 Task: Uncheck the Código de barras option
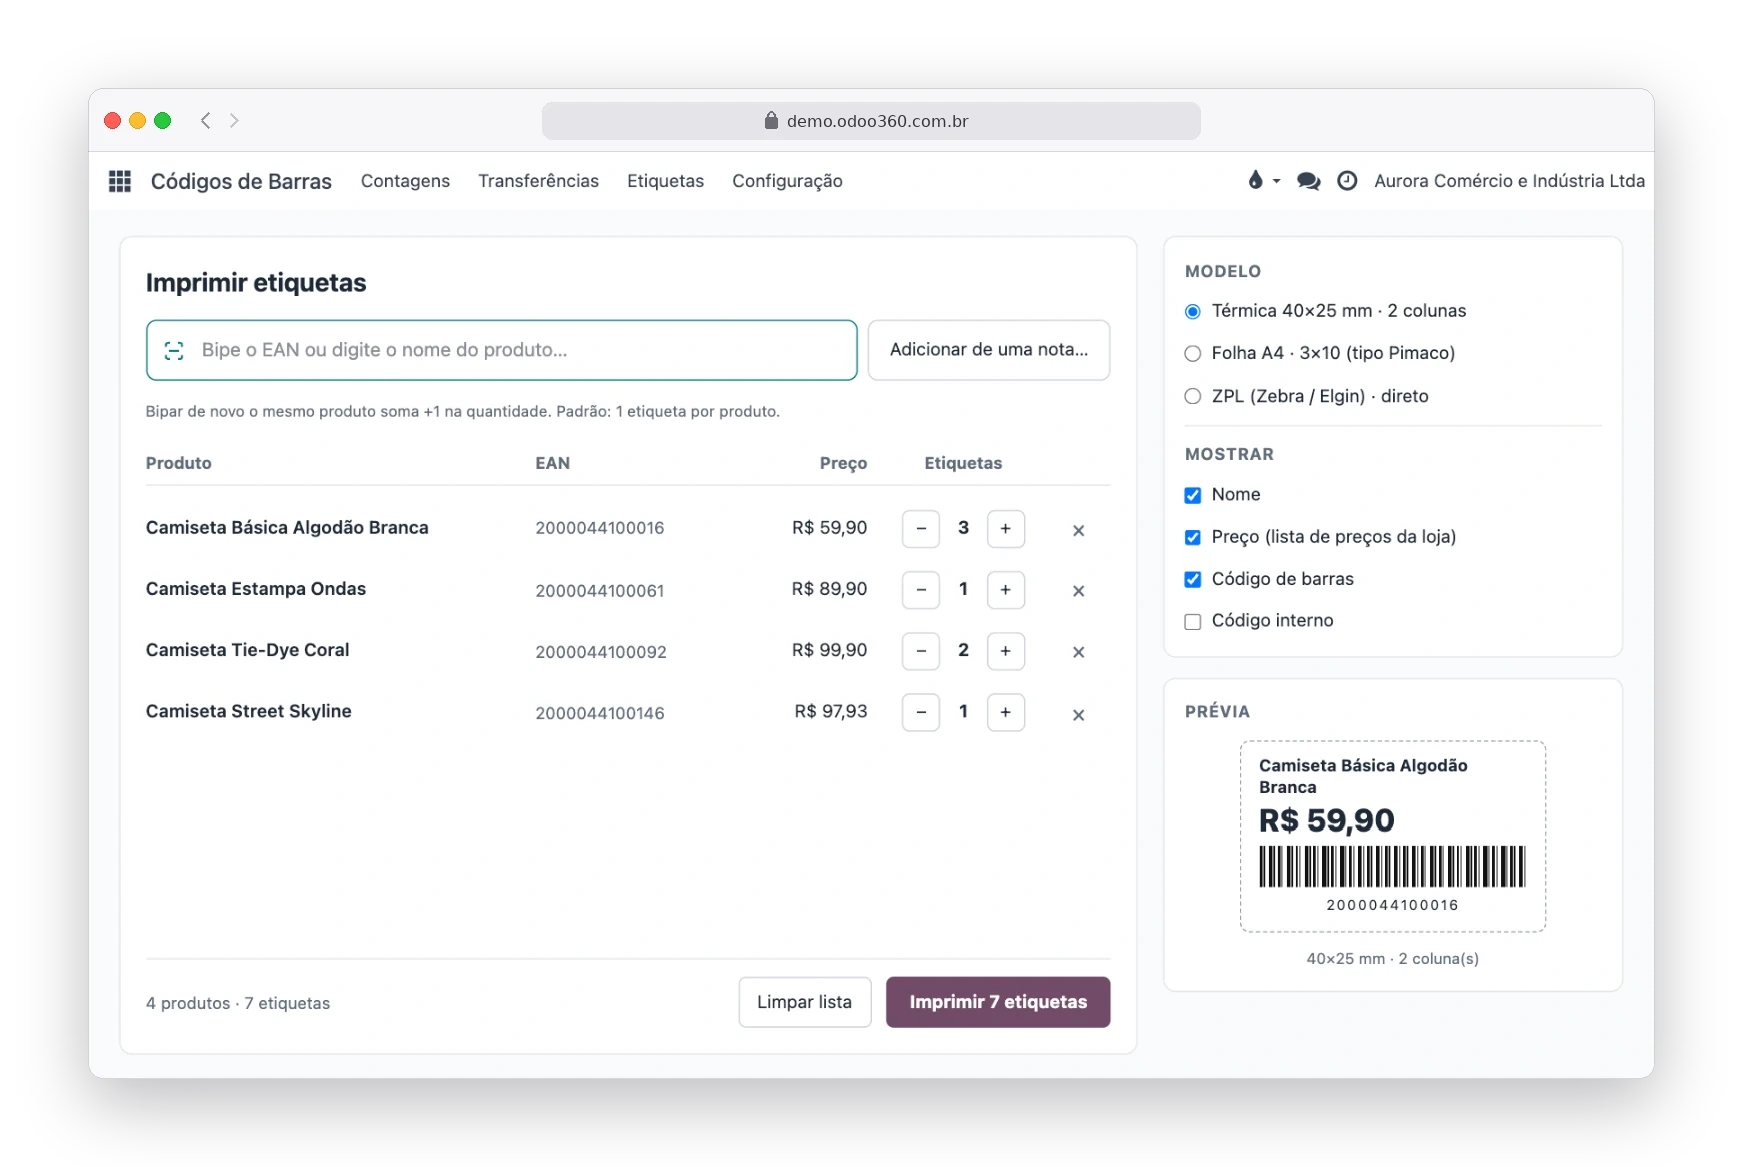tap(1192, 579)
